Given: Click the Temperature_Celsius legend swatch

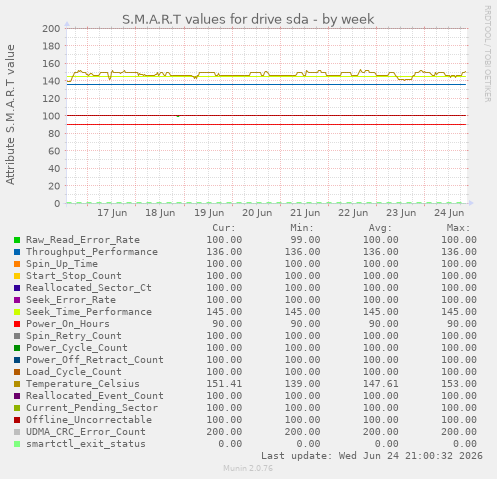Looking at the screenshot, I should point(17,384).
